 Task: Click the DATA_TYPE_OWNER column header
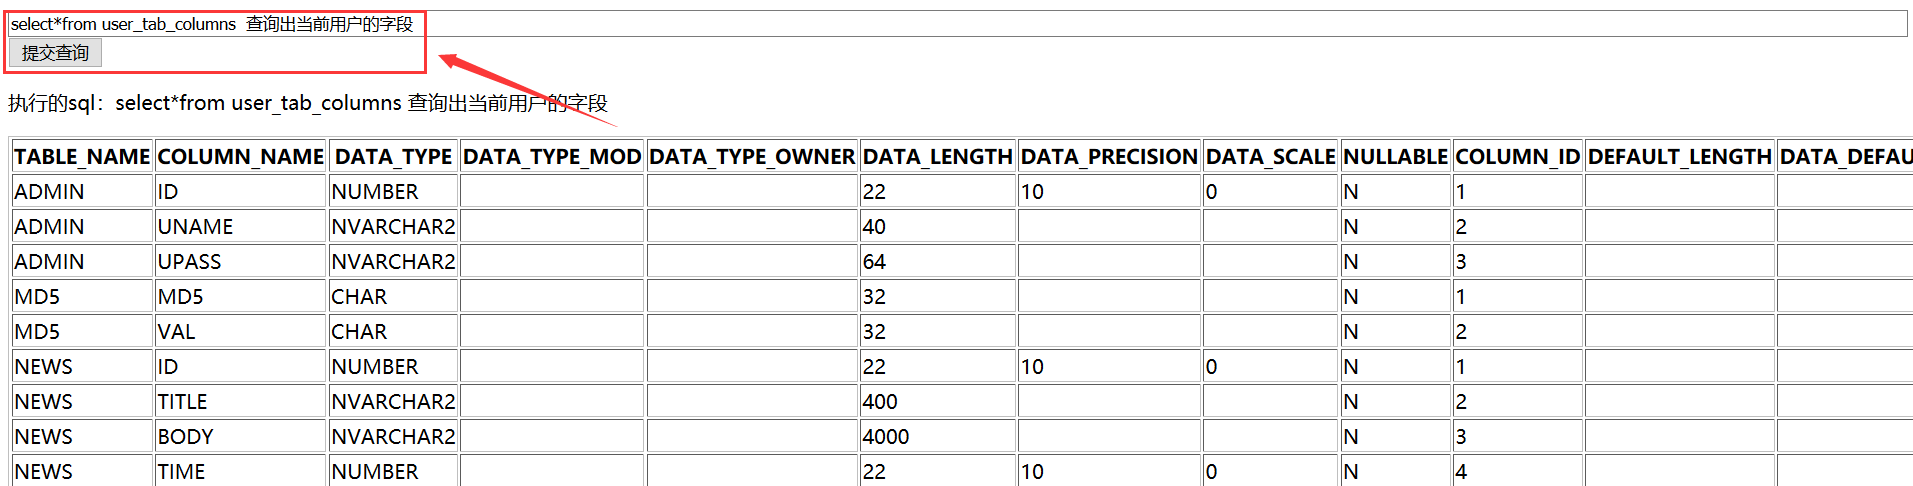click(752, 157)
